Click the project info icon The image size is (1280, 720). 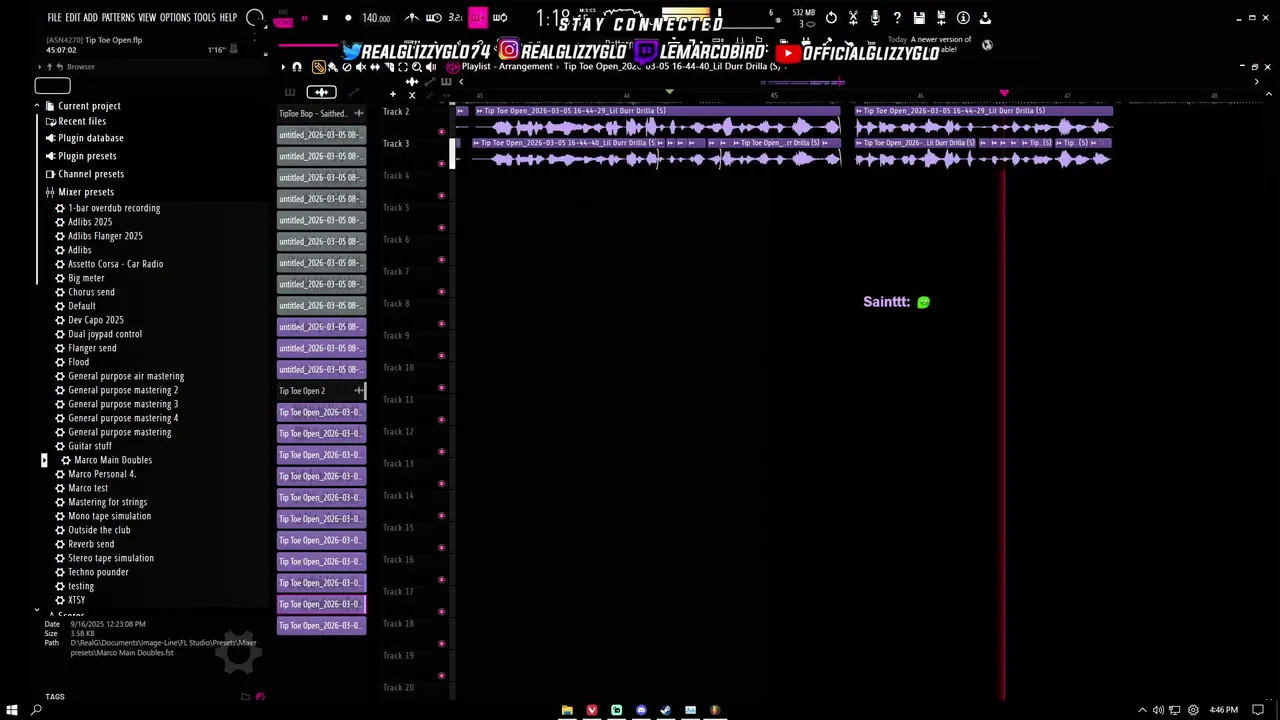[963, 18]
